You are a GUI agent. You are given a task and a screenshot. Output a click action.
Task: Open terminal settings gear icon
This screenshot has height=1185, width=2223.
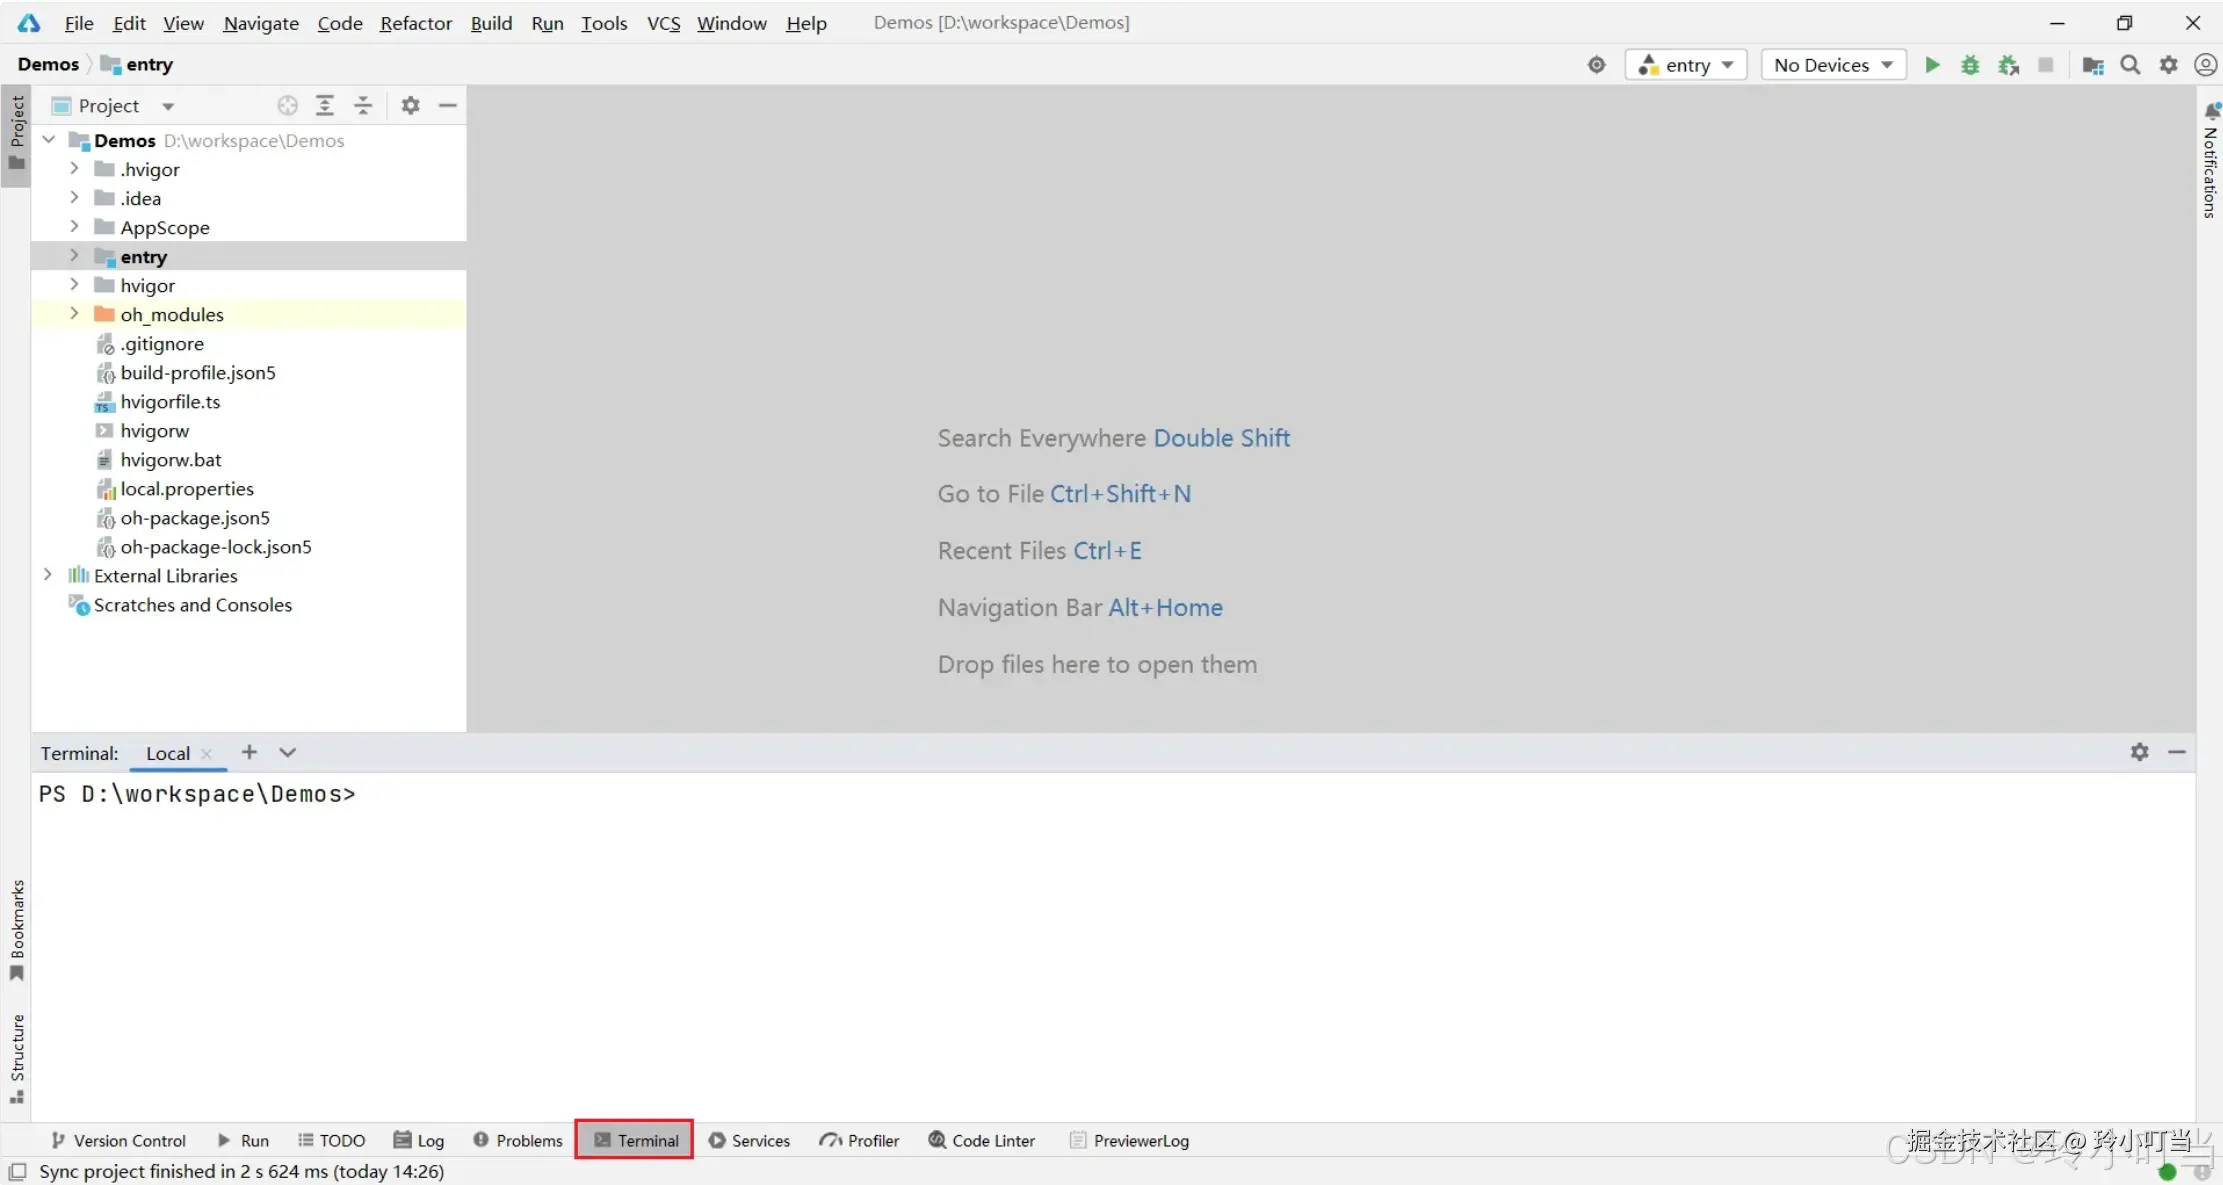[2139, 752]
